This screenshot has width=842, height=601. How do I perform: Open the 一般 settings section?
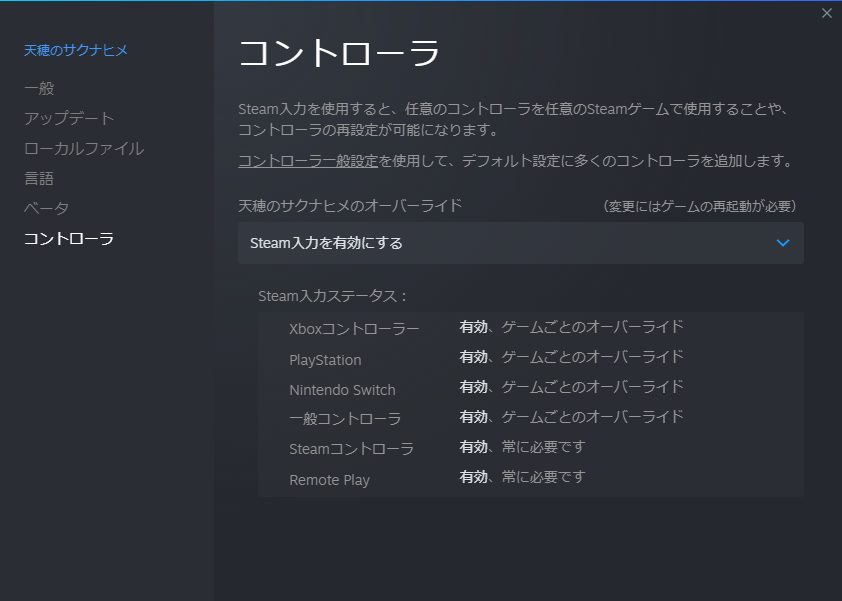39,88
